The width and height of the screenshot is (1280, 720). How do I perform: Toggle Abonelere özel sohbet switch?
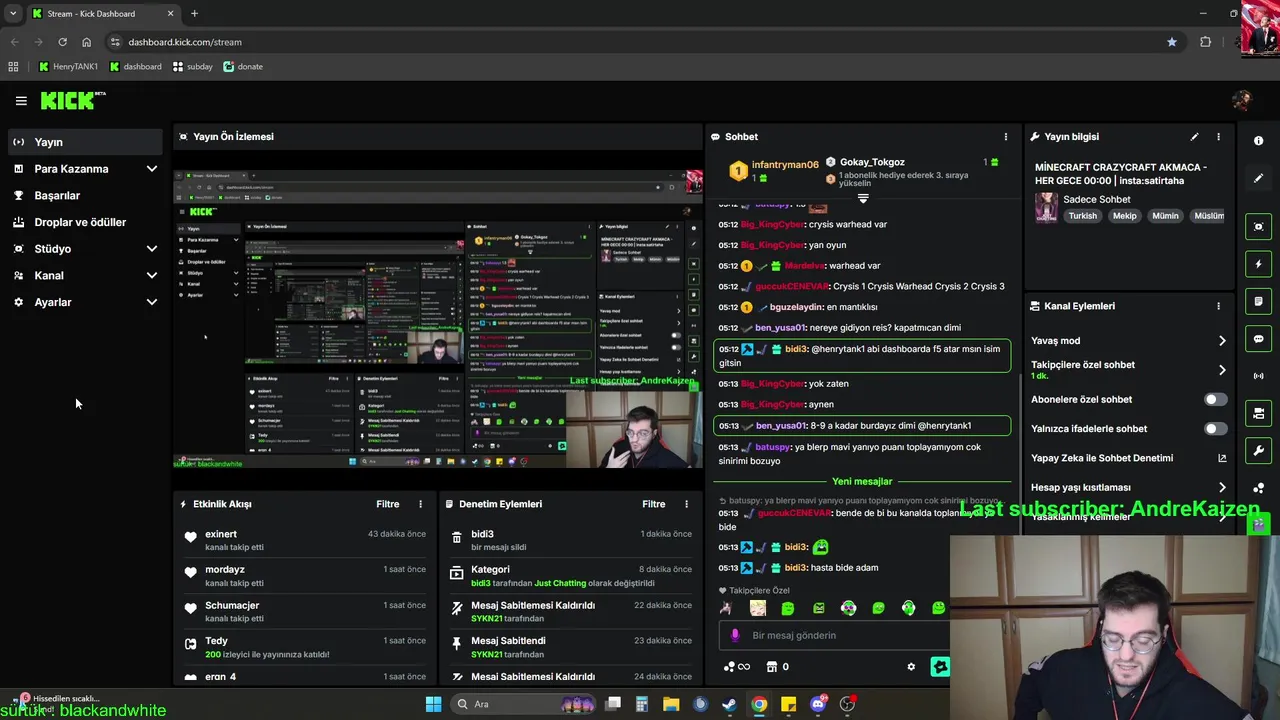1215,399
